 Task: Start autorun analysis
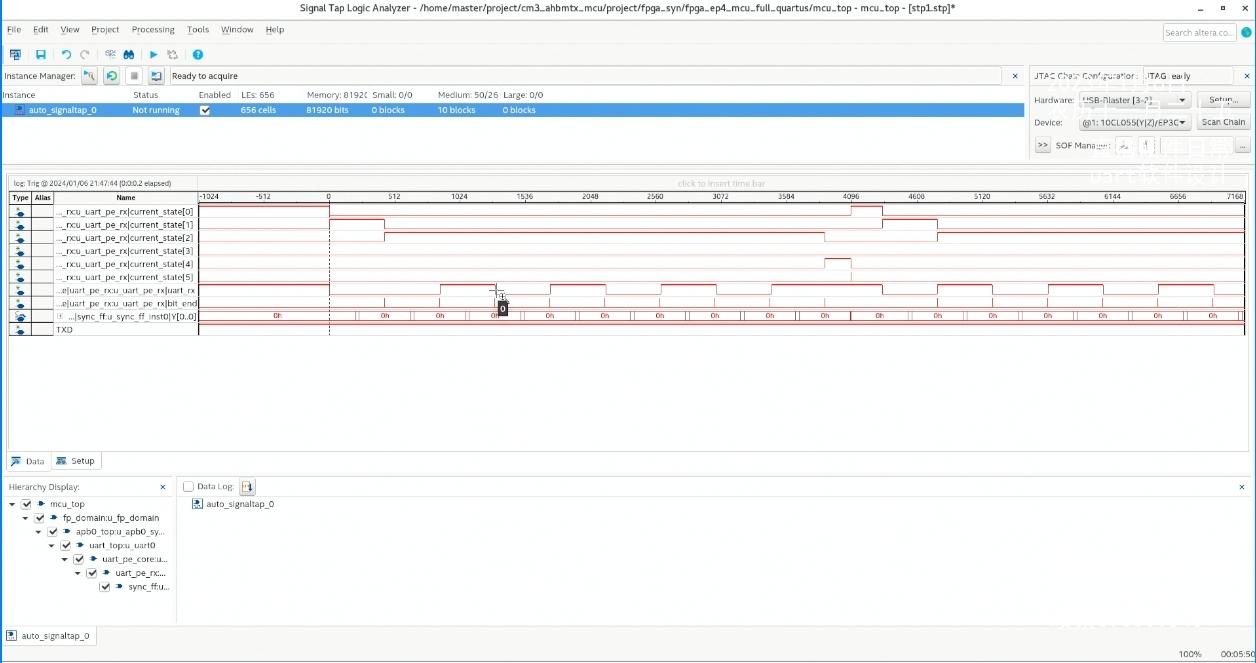point(172,55)
